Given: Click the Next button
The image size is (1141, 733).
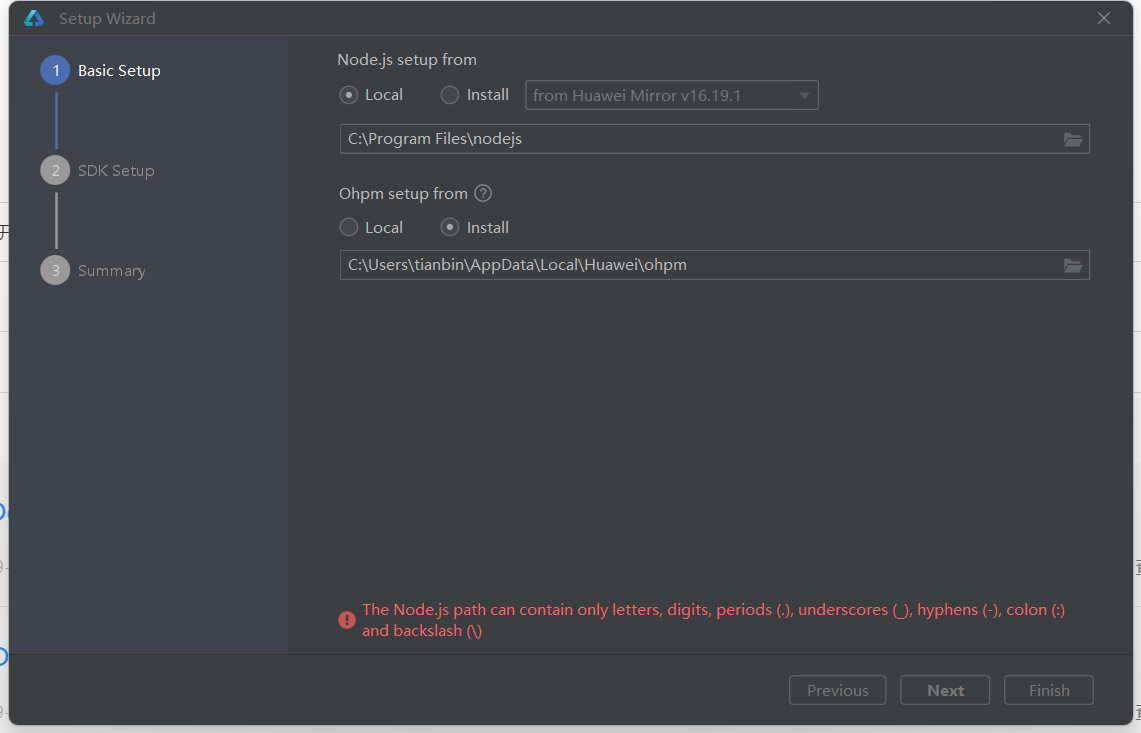Looking at the screenshot, I should point(945,690).
